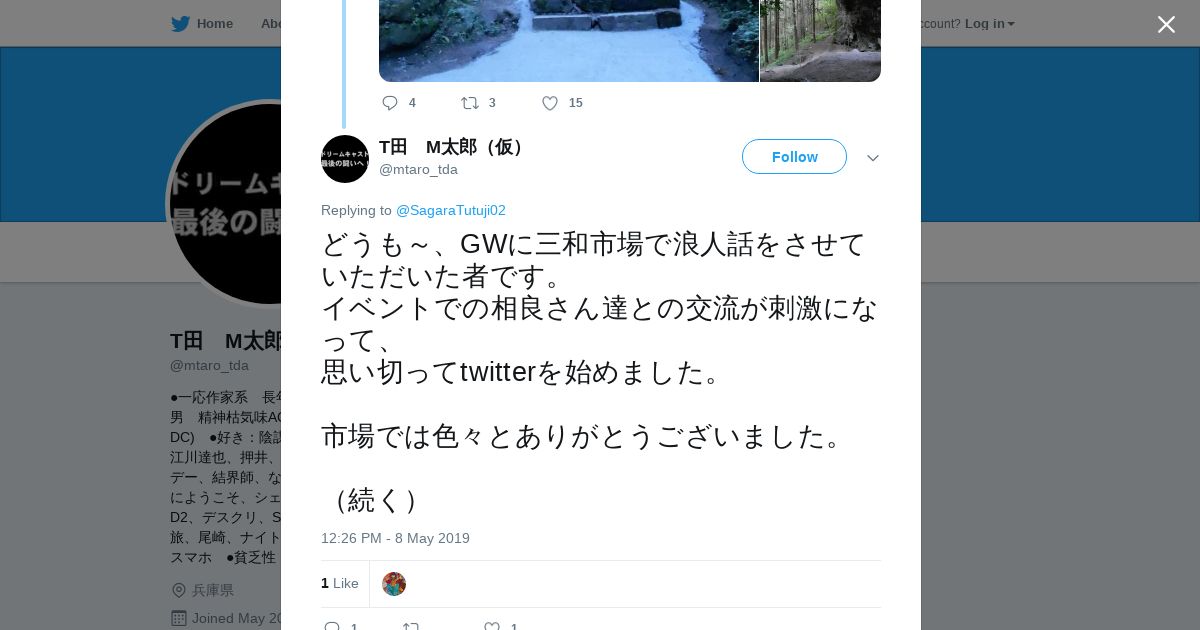The image size is (1200, 630).
Task: Click the author's round profile avatar
Action: click(345, 159)
